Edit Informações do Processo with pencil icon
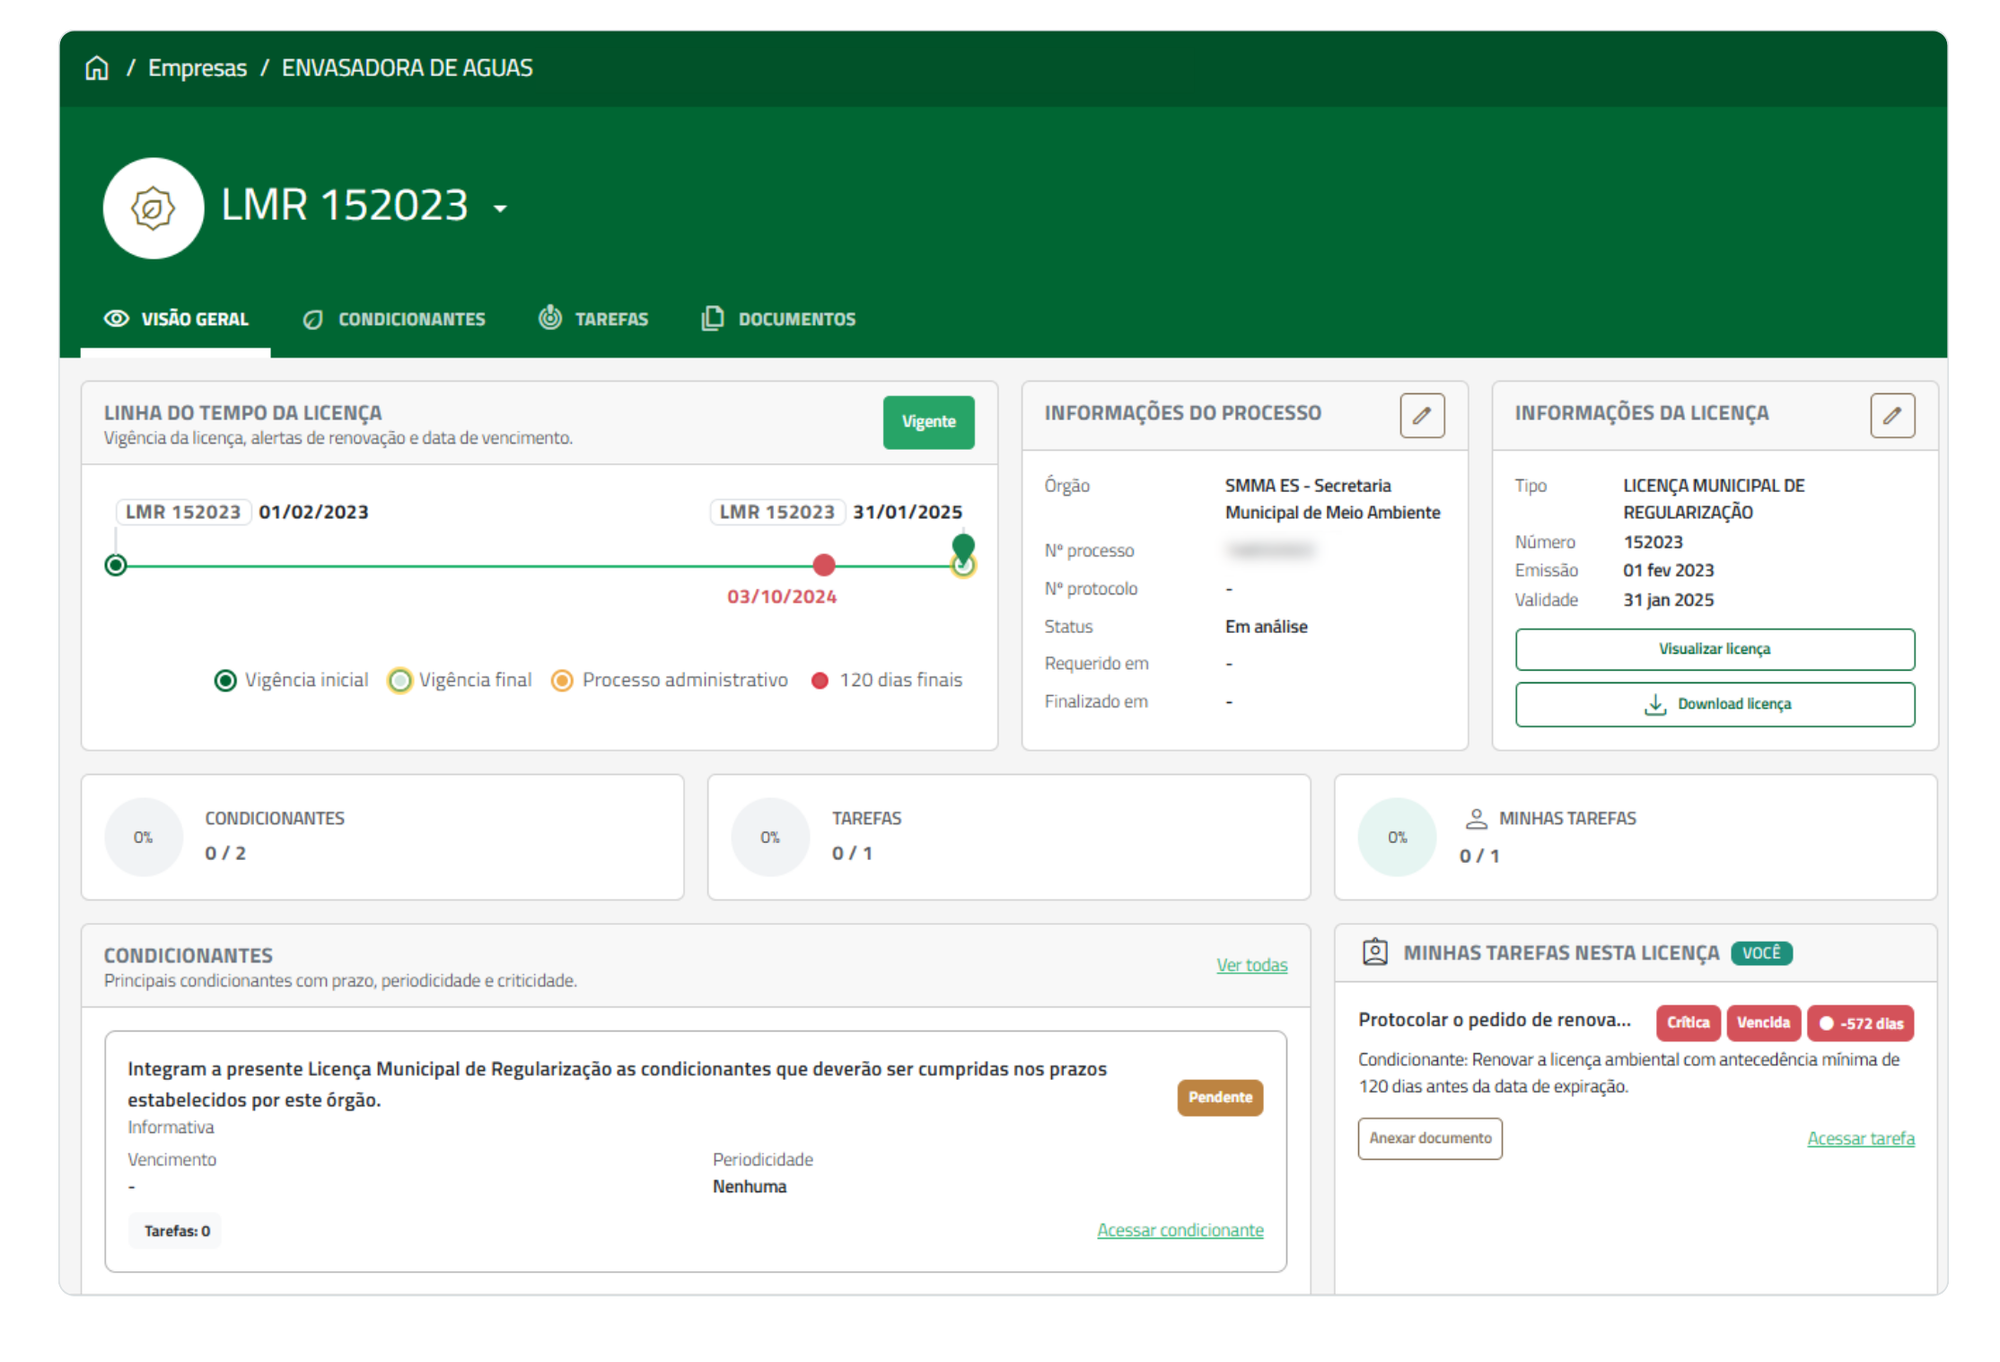 [x=1422, y=415]
